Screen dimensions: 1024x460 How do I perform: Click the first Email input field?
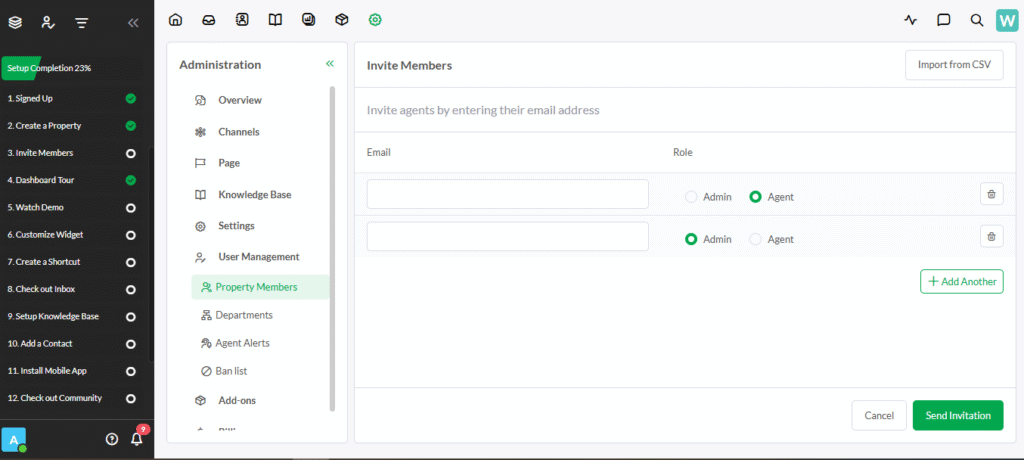click(x=507, y=194)
